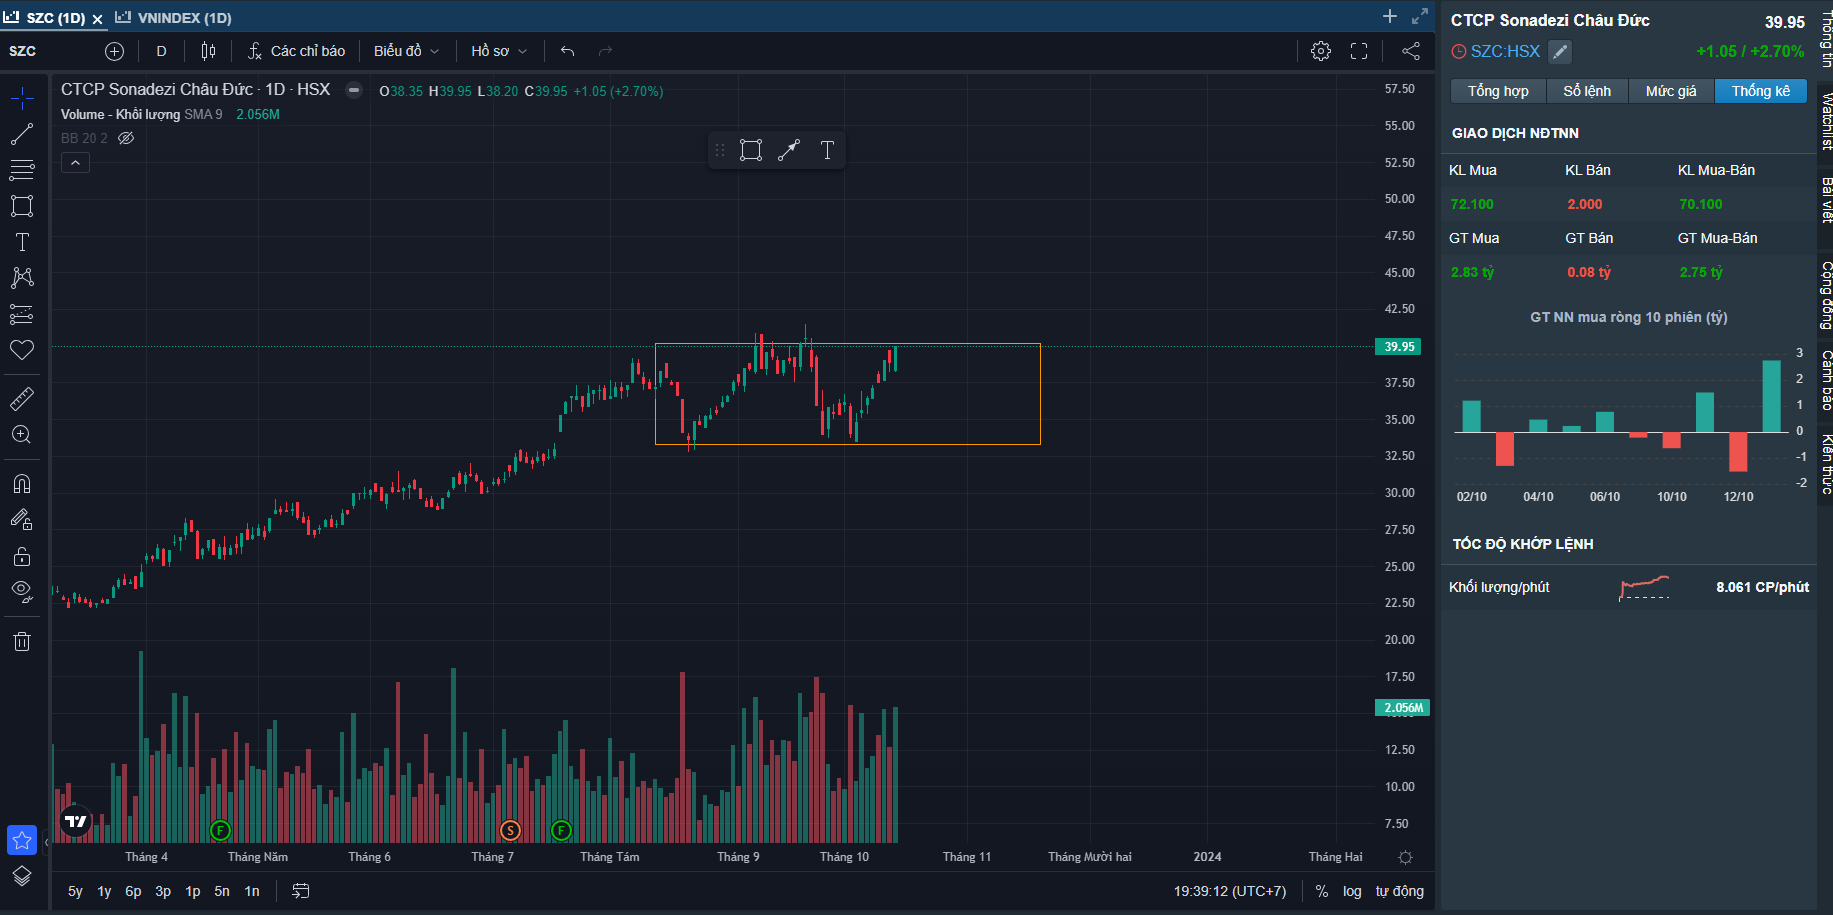Screen dimensions: 1833x915
Task: Toggle percent scale mode
Action: coord(1322,891)
